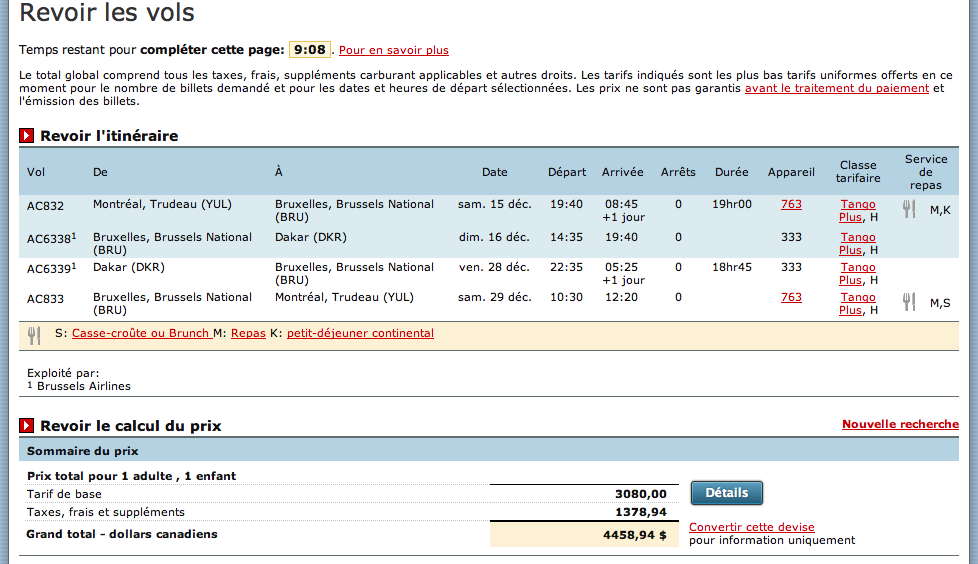Start a new search via Nouvelle recherche
The width and height of the screenshot is (978, 564).
pos(900,424)
